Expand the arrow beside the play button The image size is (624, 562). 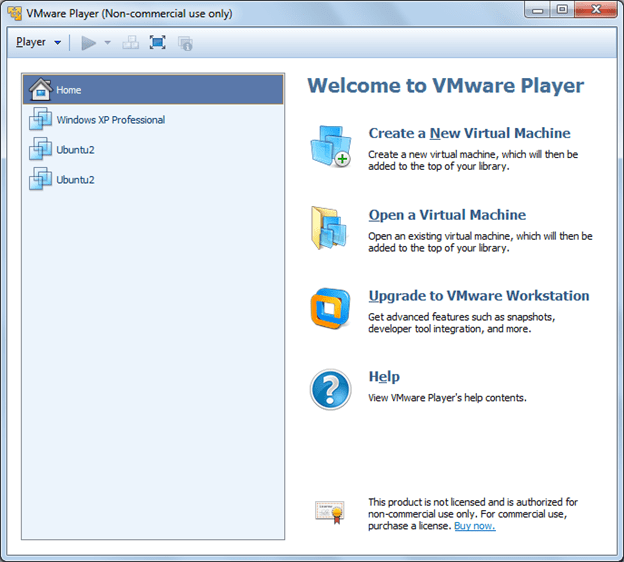pos(108,43)
